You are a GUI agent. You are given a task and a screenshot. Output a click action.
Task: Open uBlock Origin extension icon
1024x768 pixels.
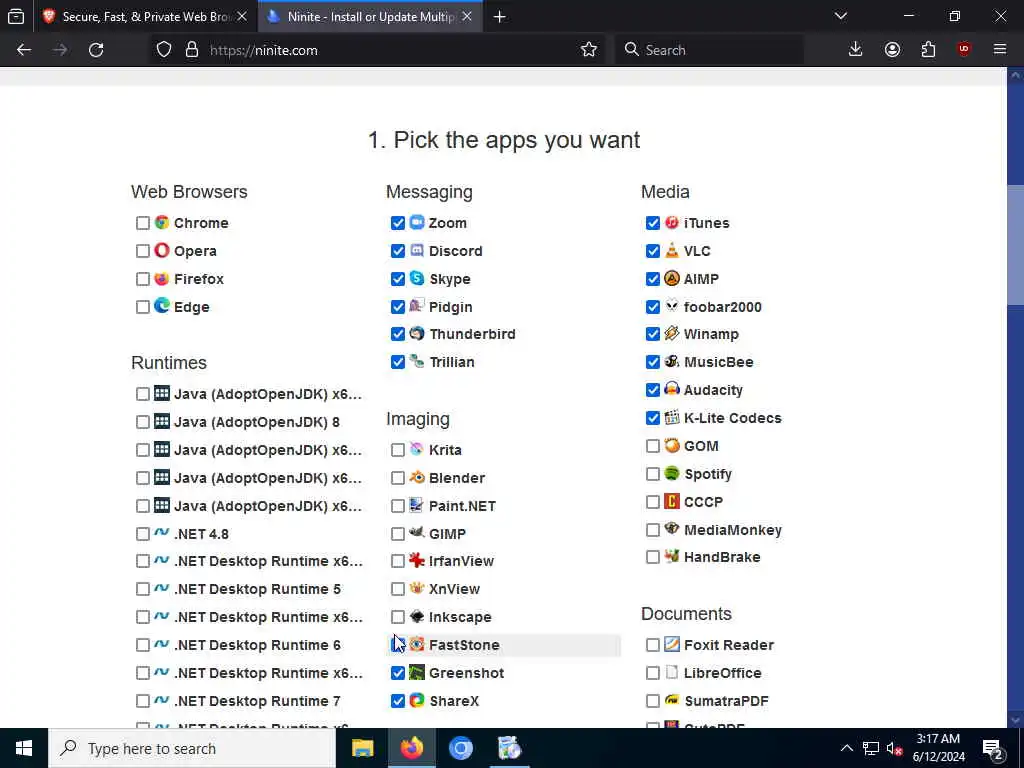click(x=964, y=50)
